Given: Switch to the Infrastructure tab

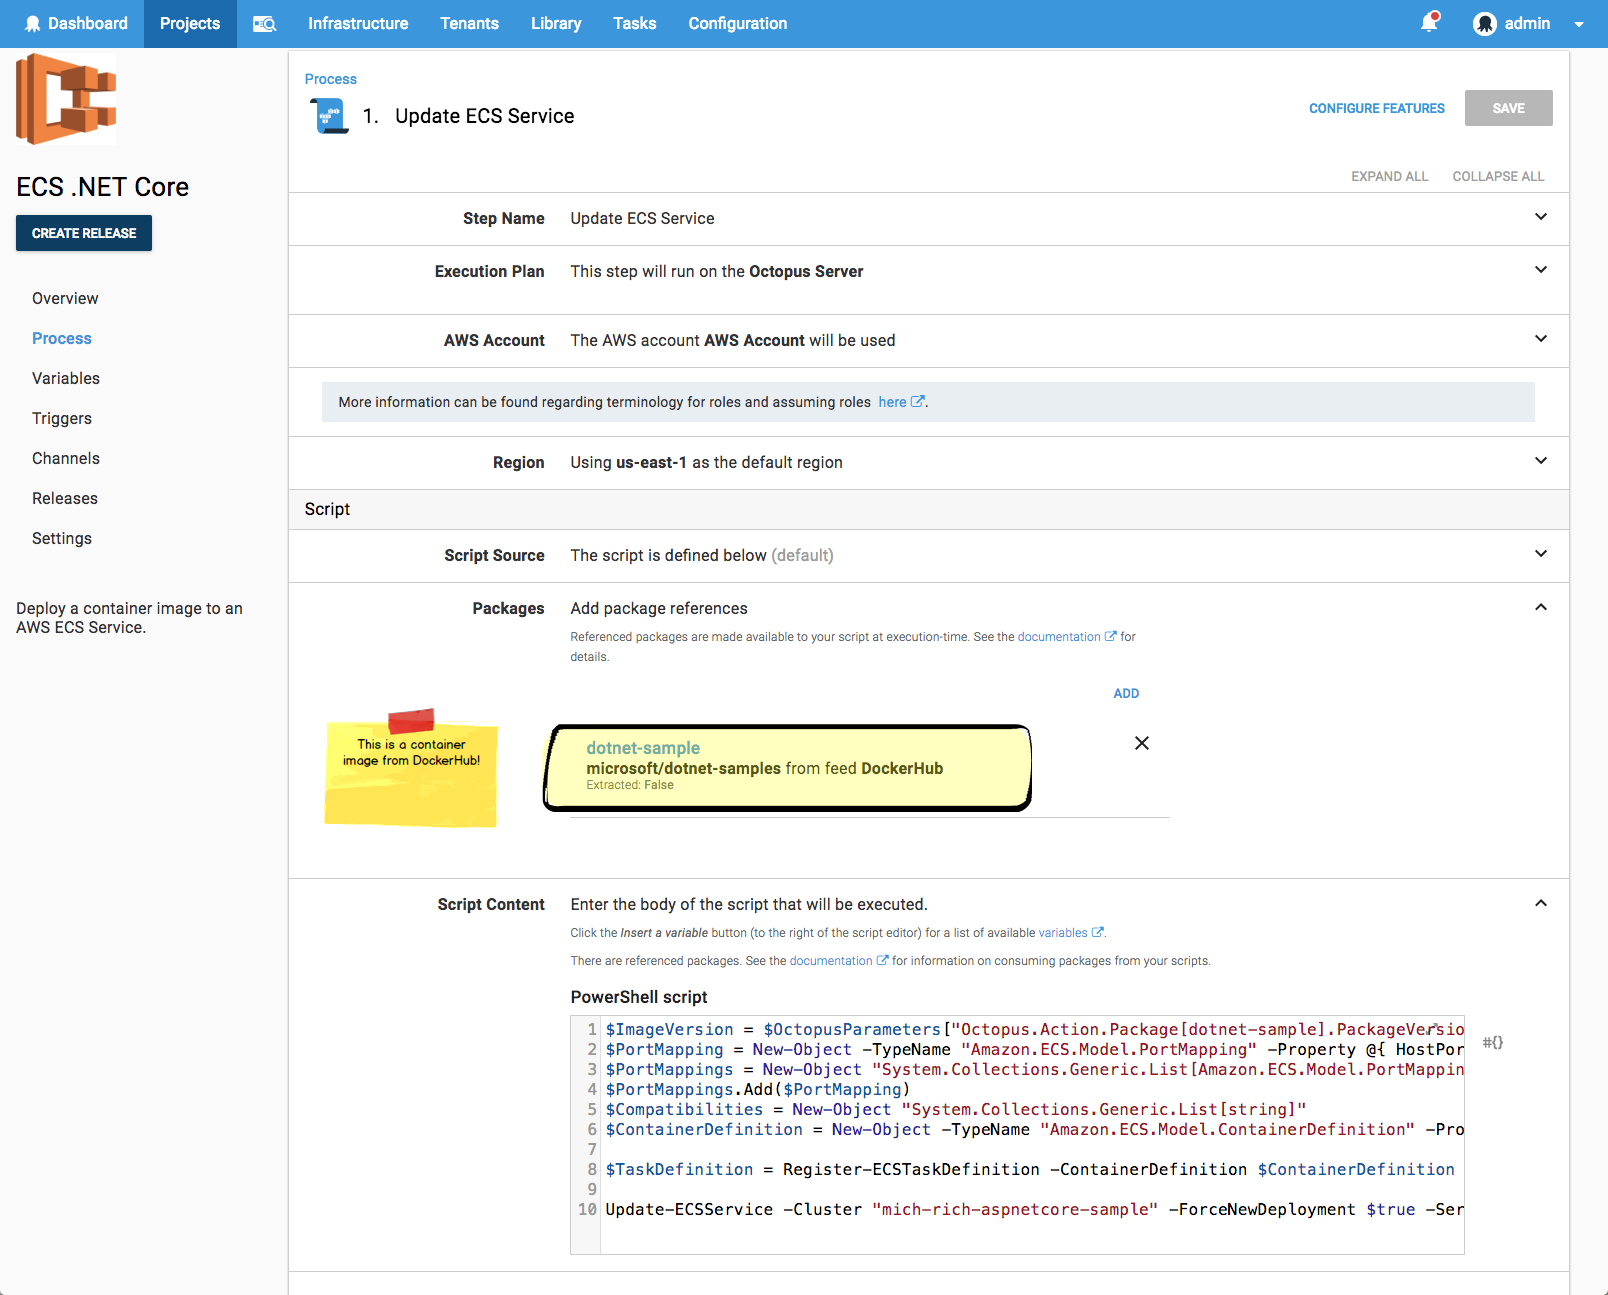Looking at the screenshot, I should point(358,23).
